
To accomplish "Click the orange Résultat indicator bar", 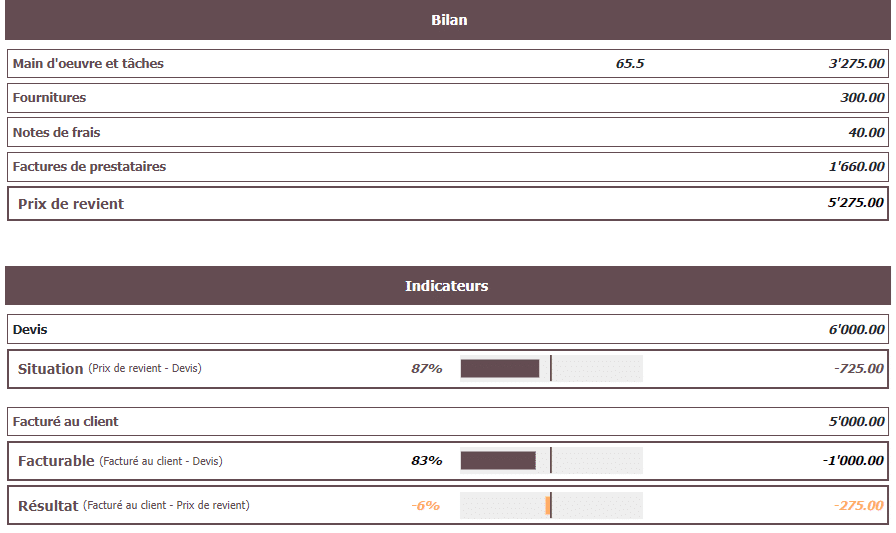I will click(548, 506).
